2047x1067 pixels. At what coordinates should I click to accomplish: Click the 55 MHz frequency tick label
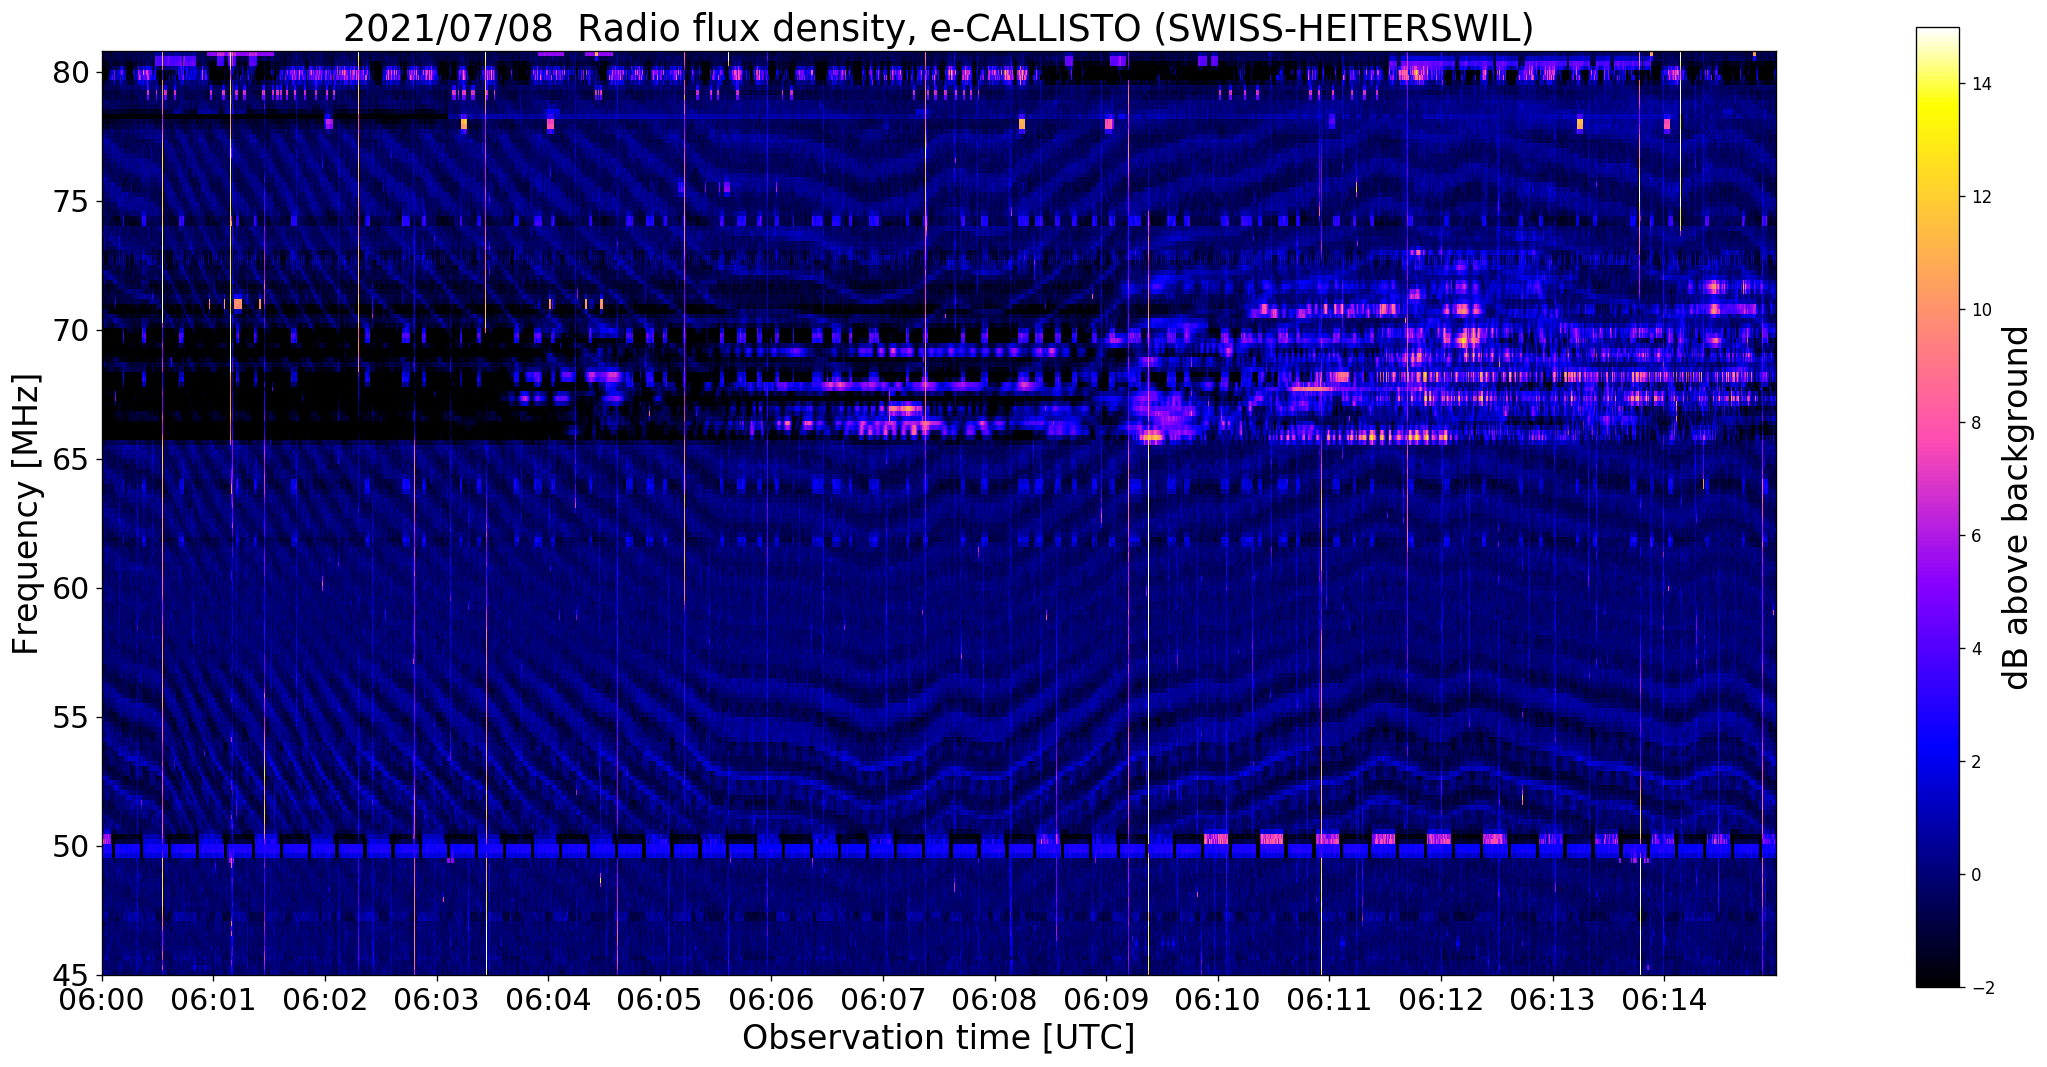(x=71, y=718)
